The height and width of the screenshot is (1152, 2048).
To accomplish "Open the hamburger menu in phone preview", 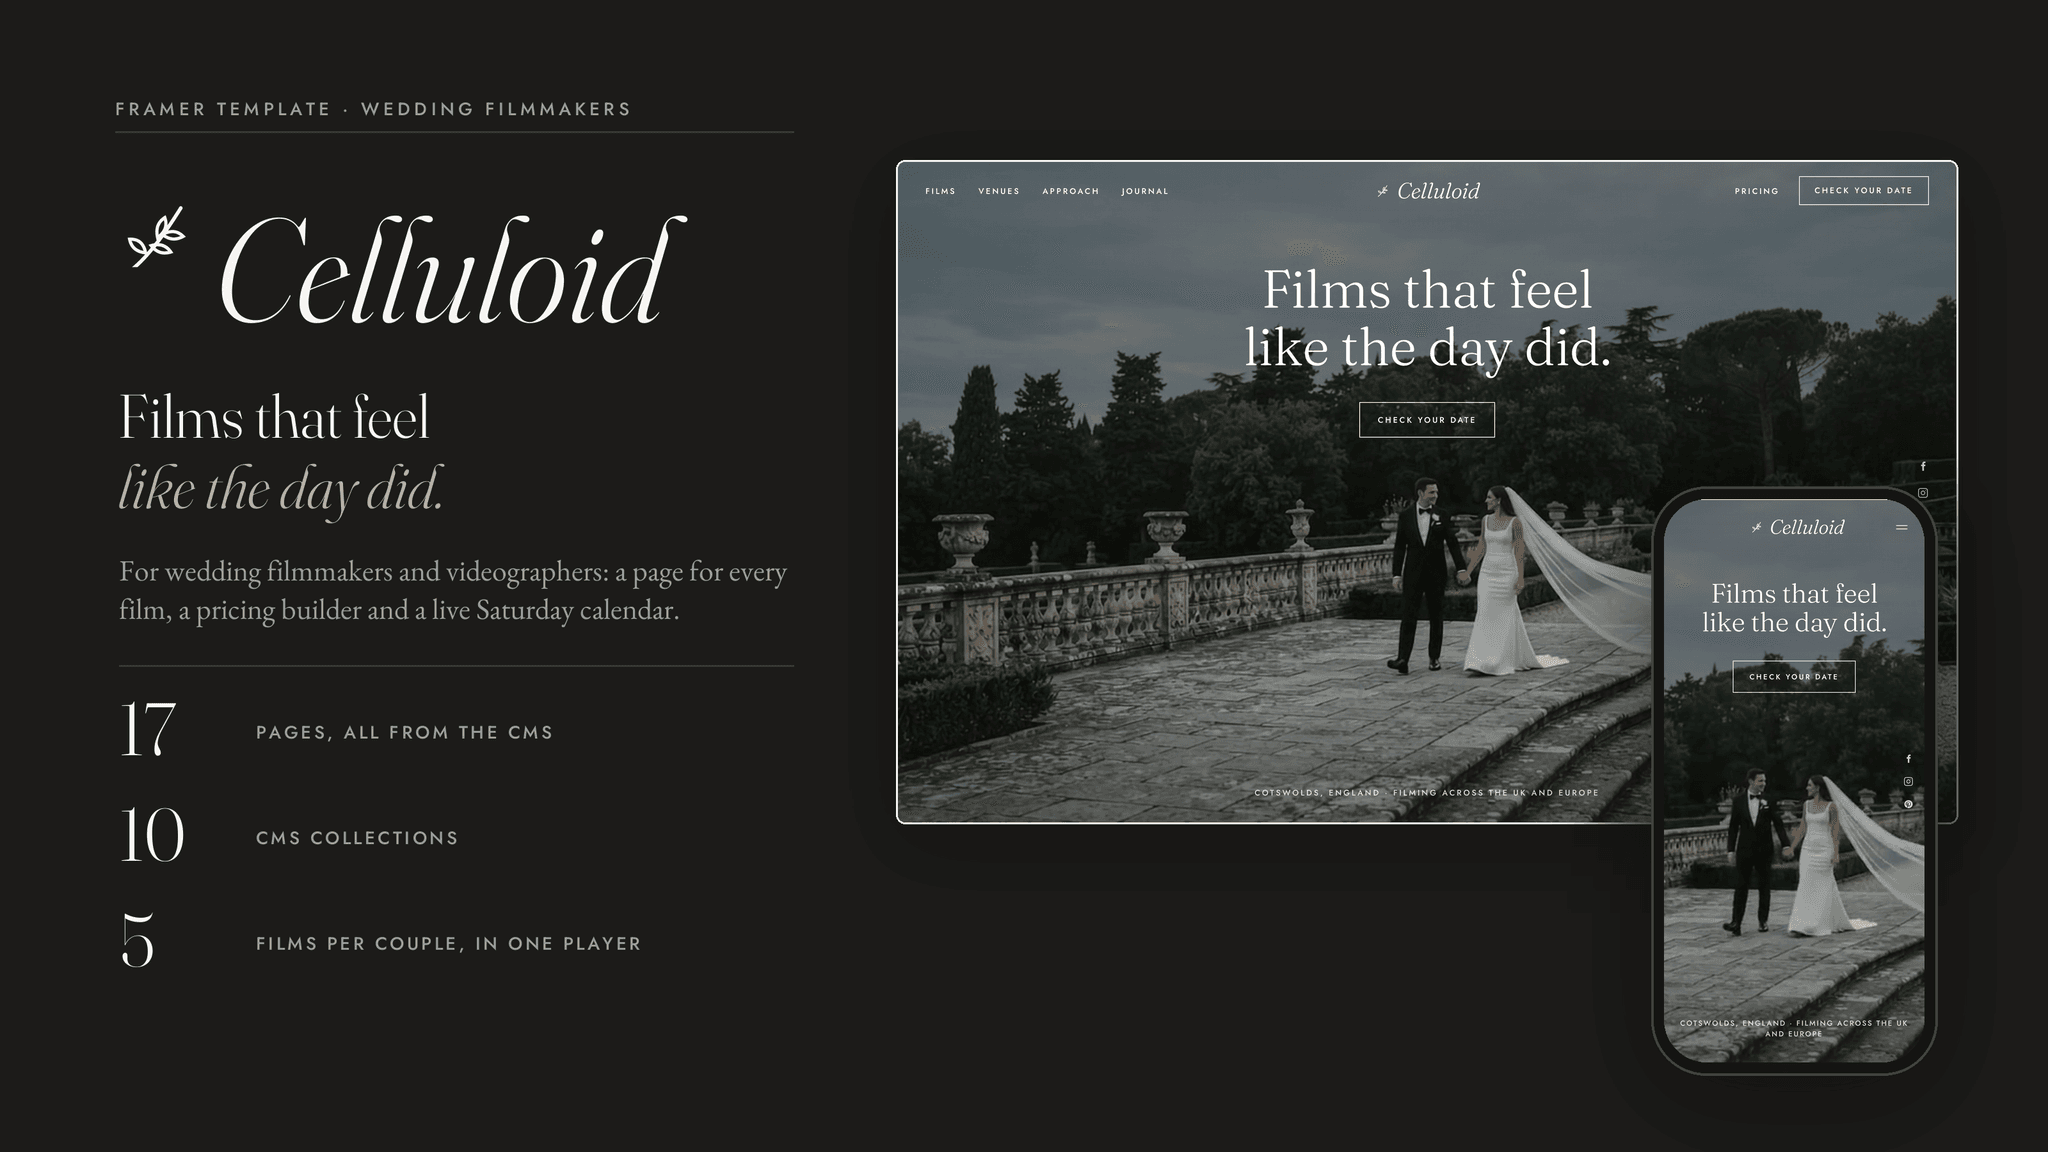I will tap(1901, 528).
